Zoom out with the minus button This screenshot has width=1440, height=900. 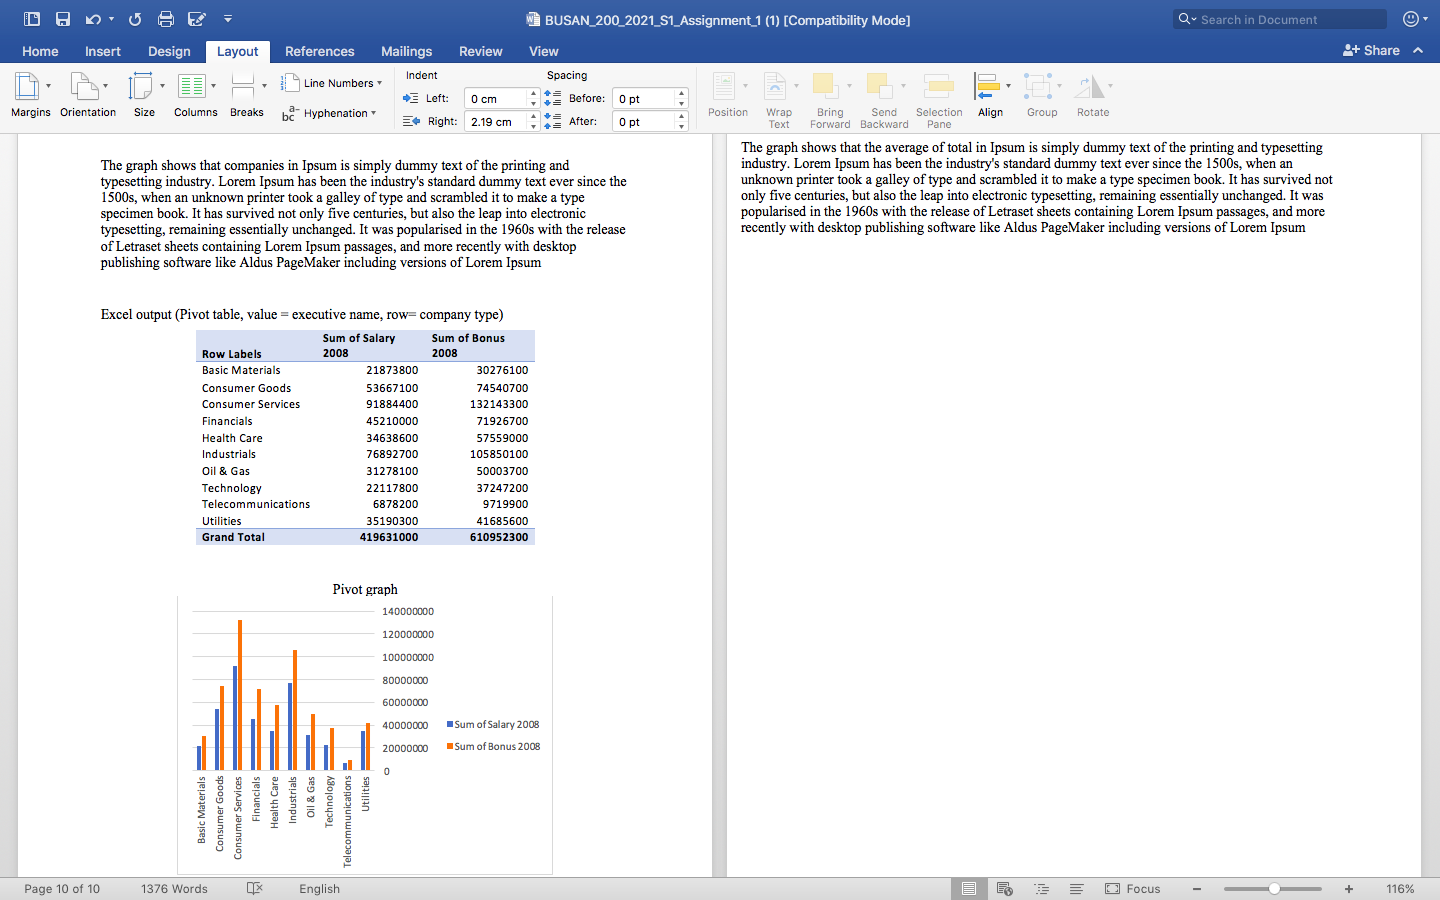1197,888
